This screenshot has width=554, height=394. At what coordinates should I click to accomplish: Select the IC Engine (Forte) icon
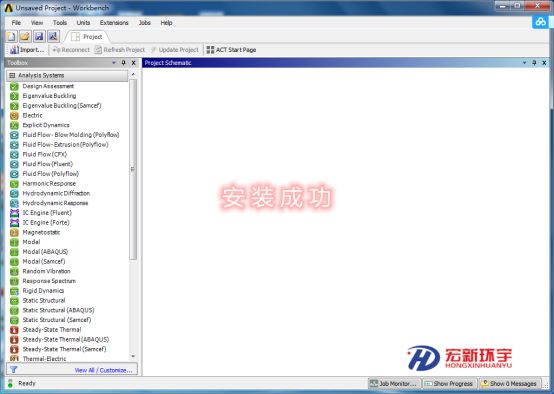point(14,223)
